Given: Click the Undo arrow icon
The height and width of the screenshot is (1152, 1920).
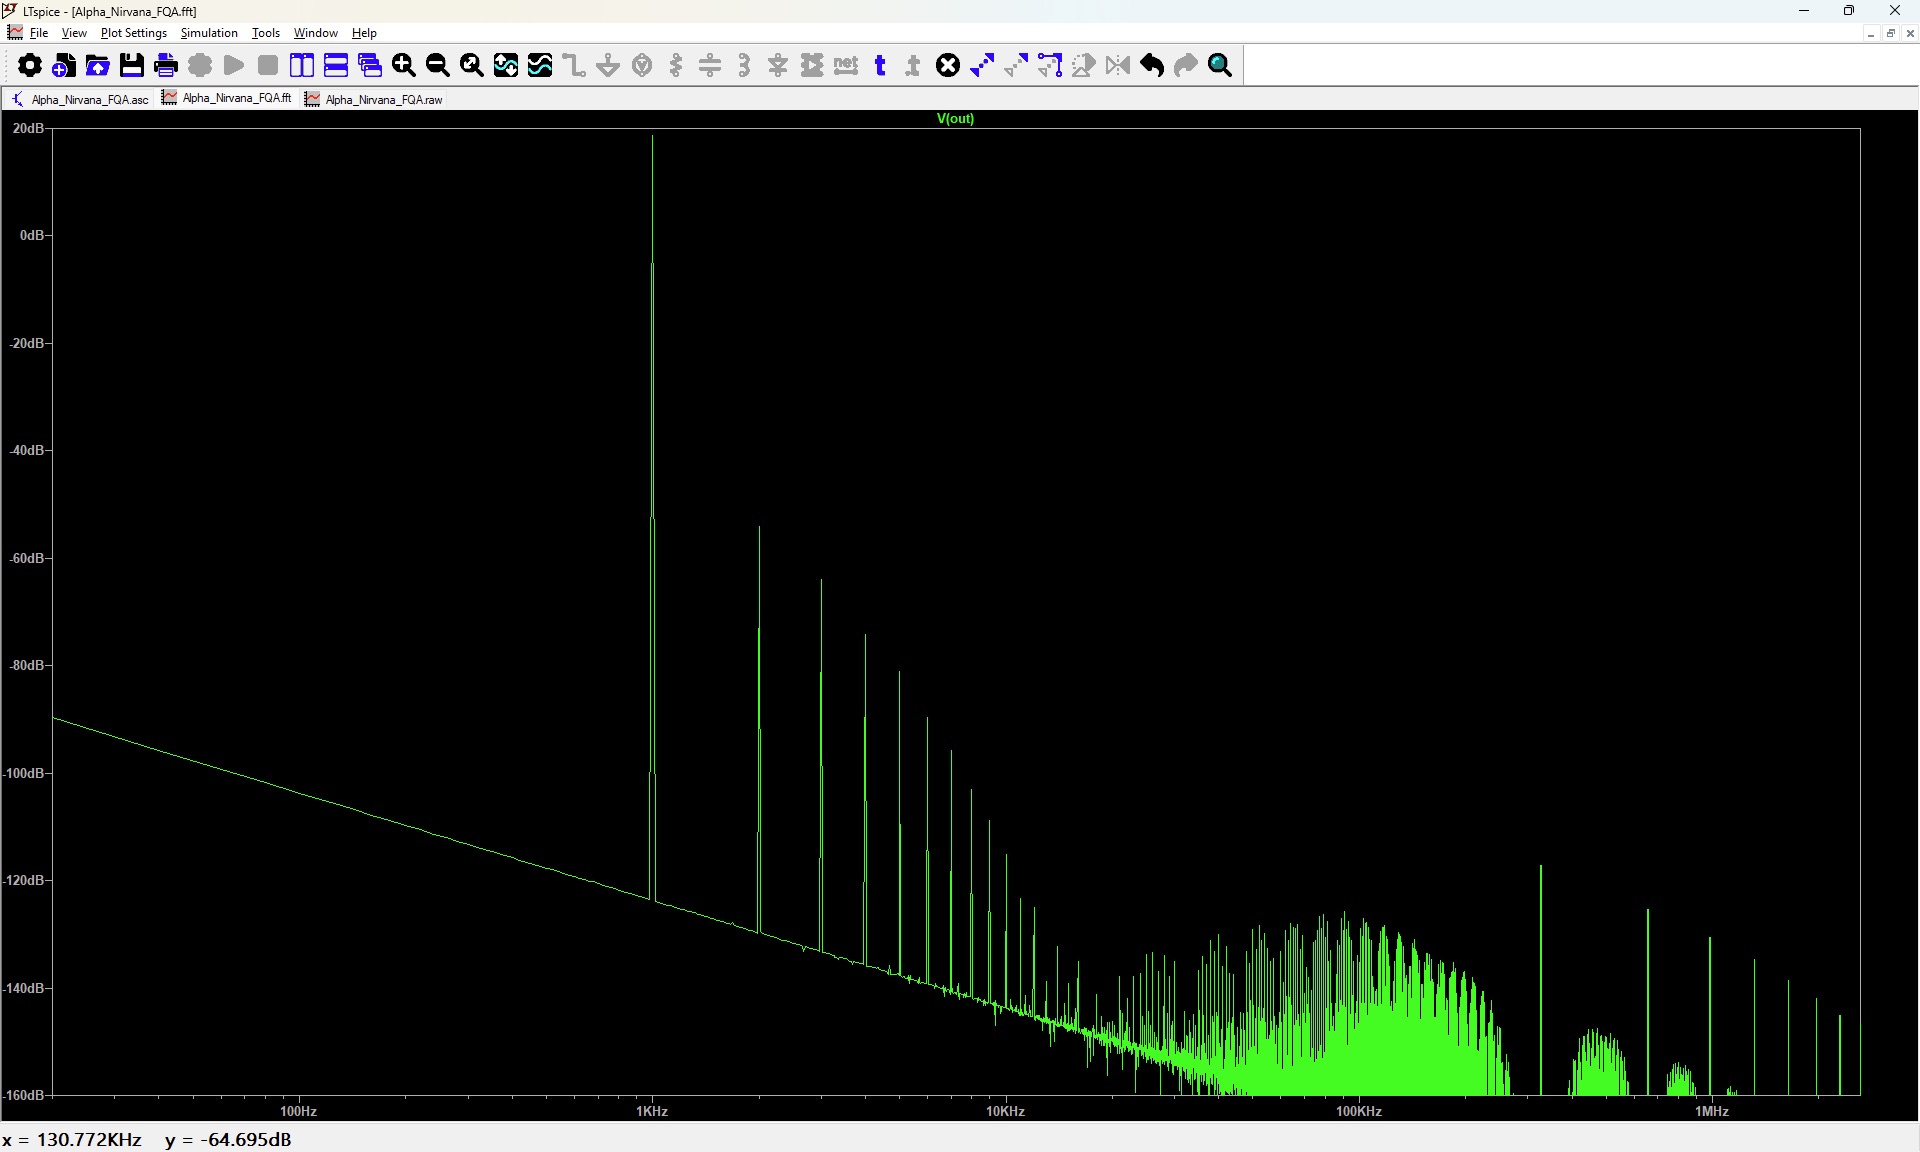Looking at the screenshot, I should pos(1152,66).
